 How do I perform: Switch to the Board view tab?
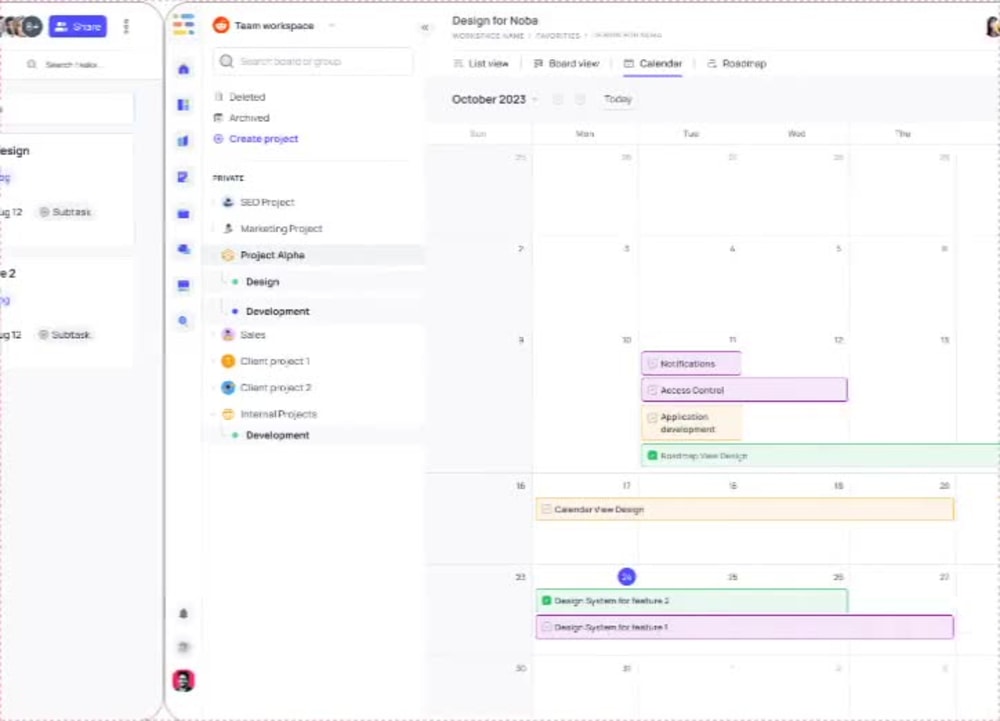tap(566, 63)
